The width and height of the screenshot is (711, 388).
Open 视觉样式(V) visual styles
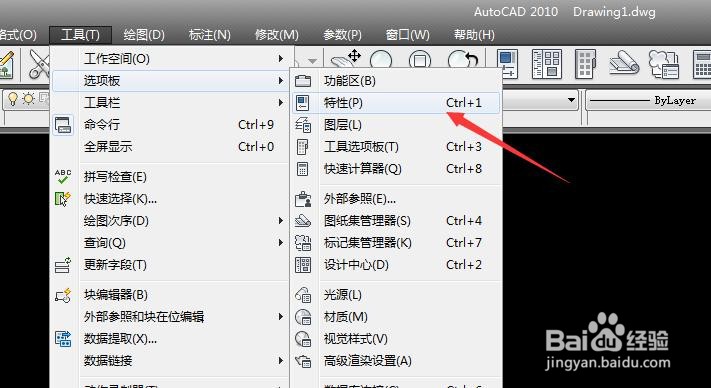tap(395, 339)
